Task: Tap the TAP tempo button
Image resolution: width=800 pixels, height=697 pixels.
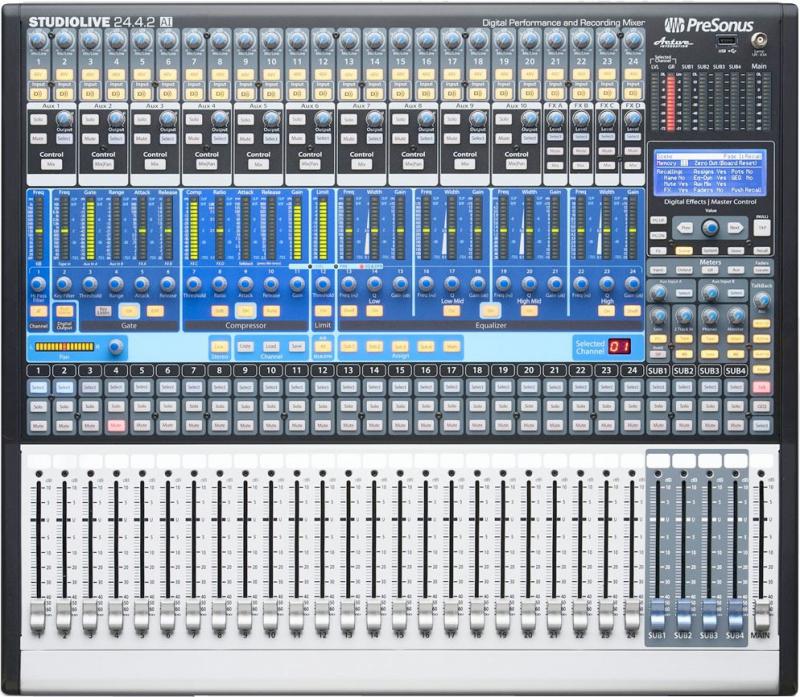Action: tap(761, 228)
